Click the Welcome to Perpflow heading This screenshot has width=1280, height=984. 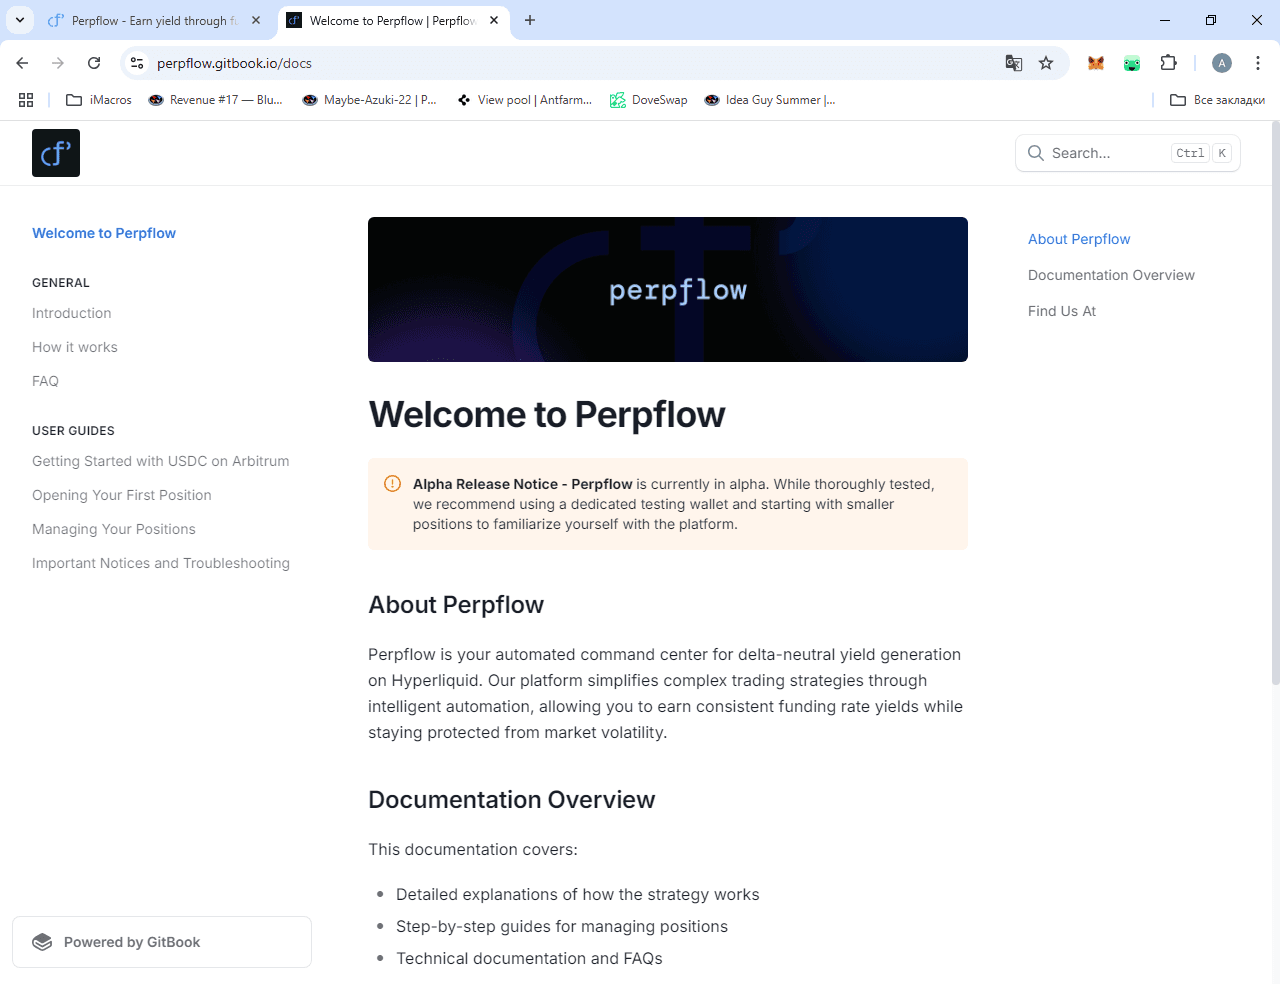[x=547, y=414]
